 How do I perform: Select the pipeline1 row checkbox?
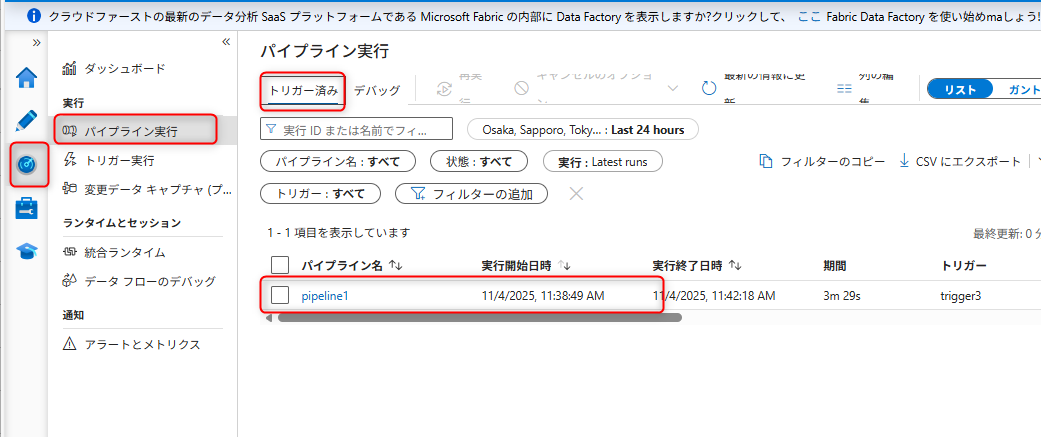pos(281,295)
